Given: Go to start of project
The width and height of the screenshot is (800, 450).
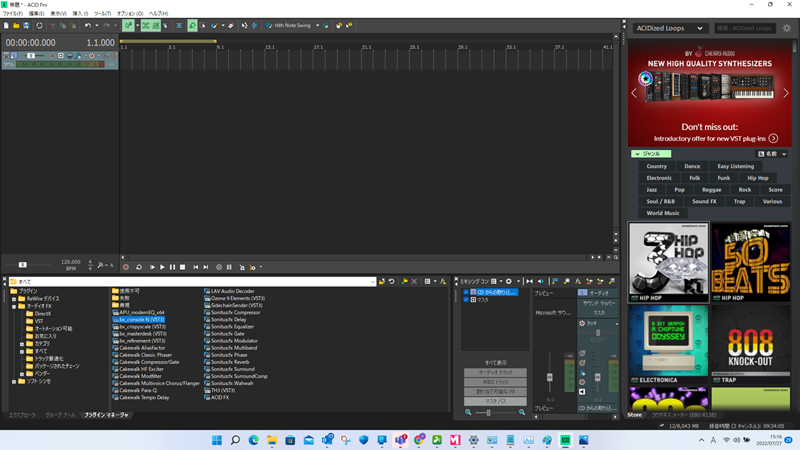Looking at the screenshot, I should tap(195, 267).
